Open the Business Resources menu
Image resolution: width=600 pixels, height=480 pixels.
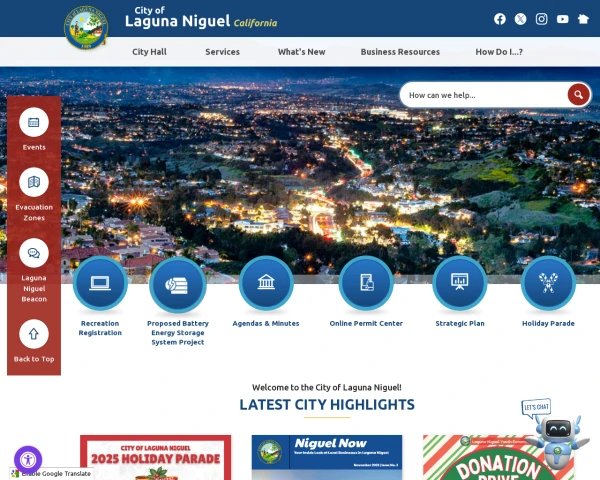(400, 52)
